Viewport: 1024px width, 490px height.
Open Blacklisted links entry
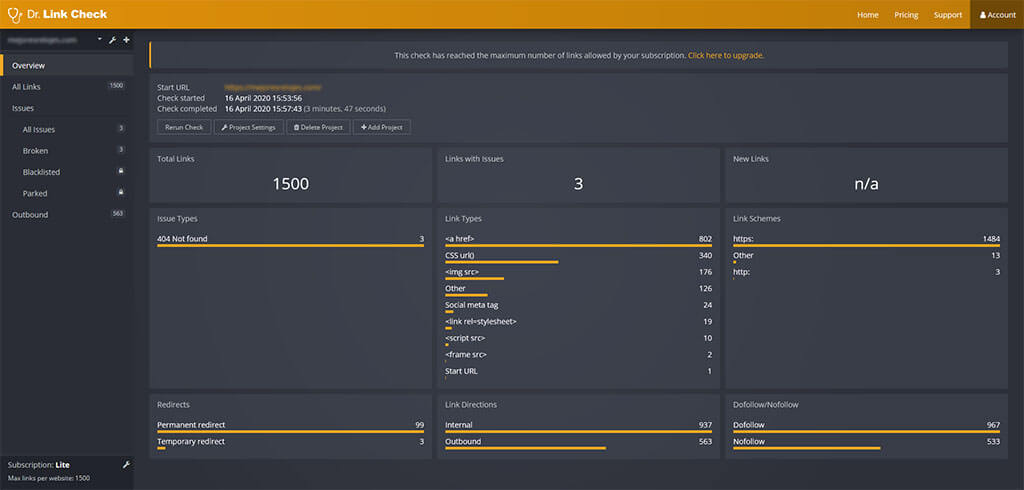(67, 172)
